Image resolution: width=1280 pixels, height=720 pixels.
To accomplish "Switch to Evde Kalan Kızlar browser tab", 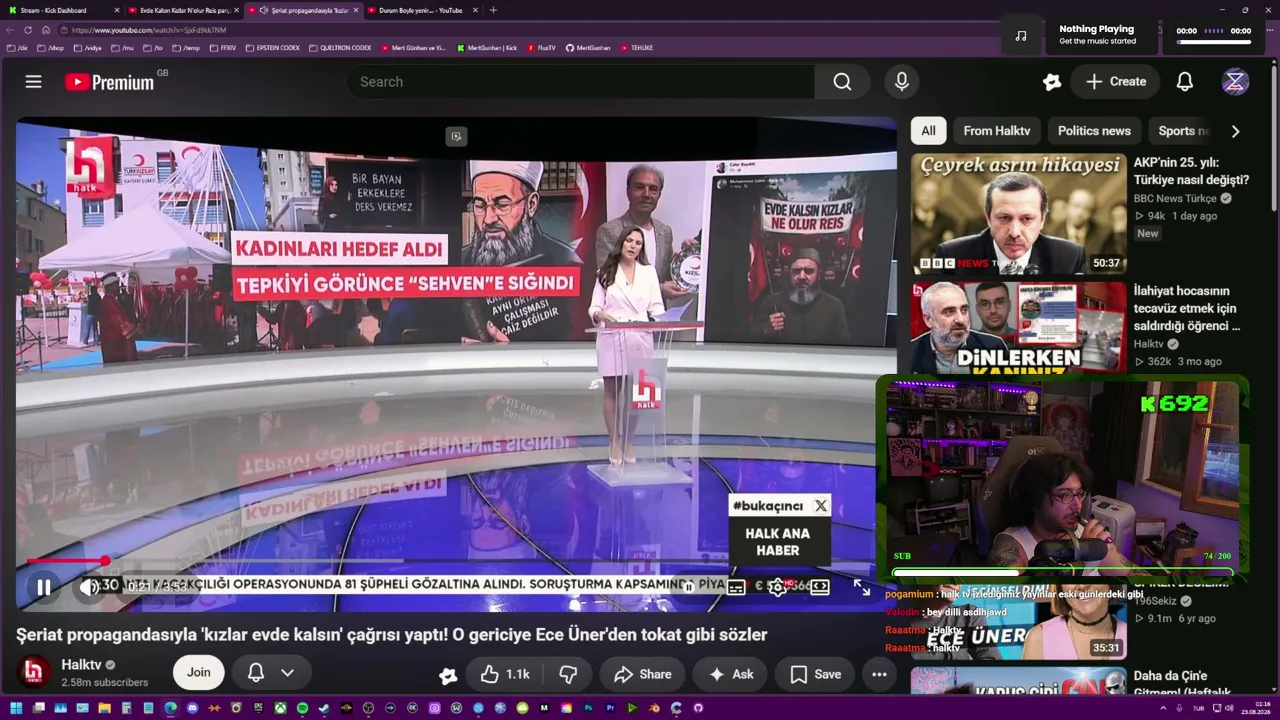I will [184, 10].
